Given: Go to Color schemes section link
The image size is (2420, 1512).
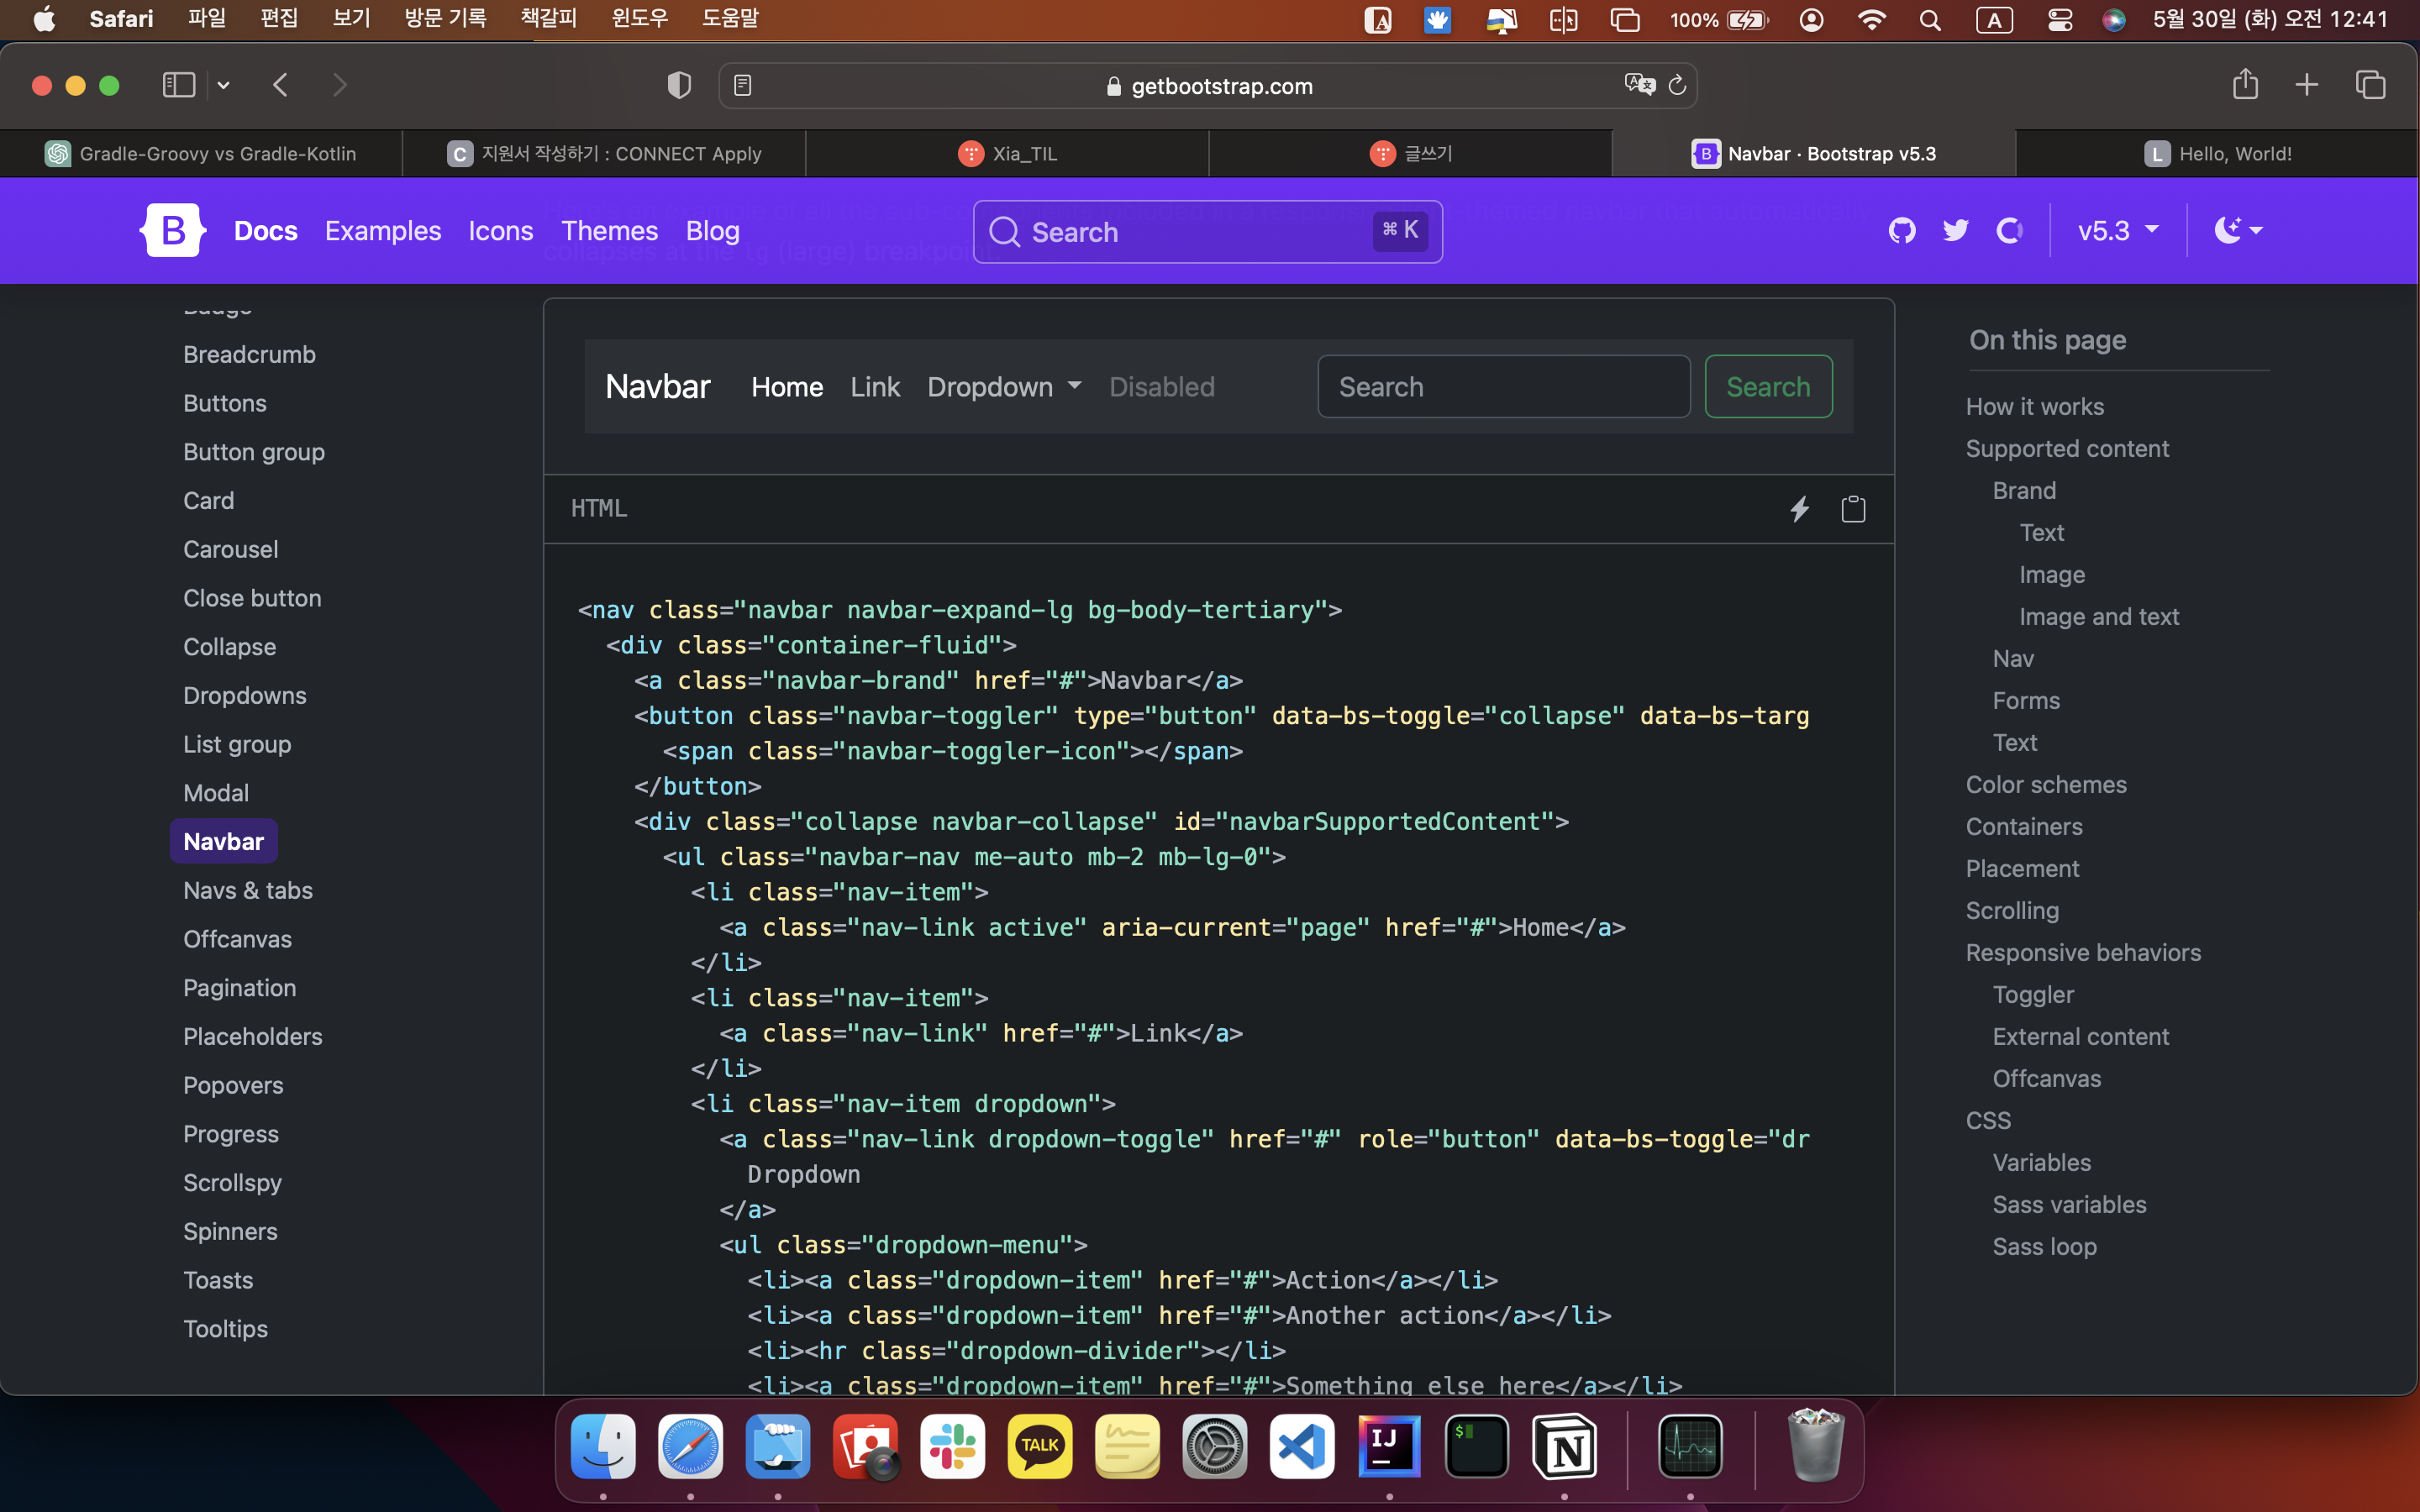Looking at the screenshot, I should [x=2045, y=784].
